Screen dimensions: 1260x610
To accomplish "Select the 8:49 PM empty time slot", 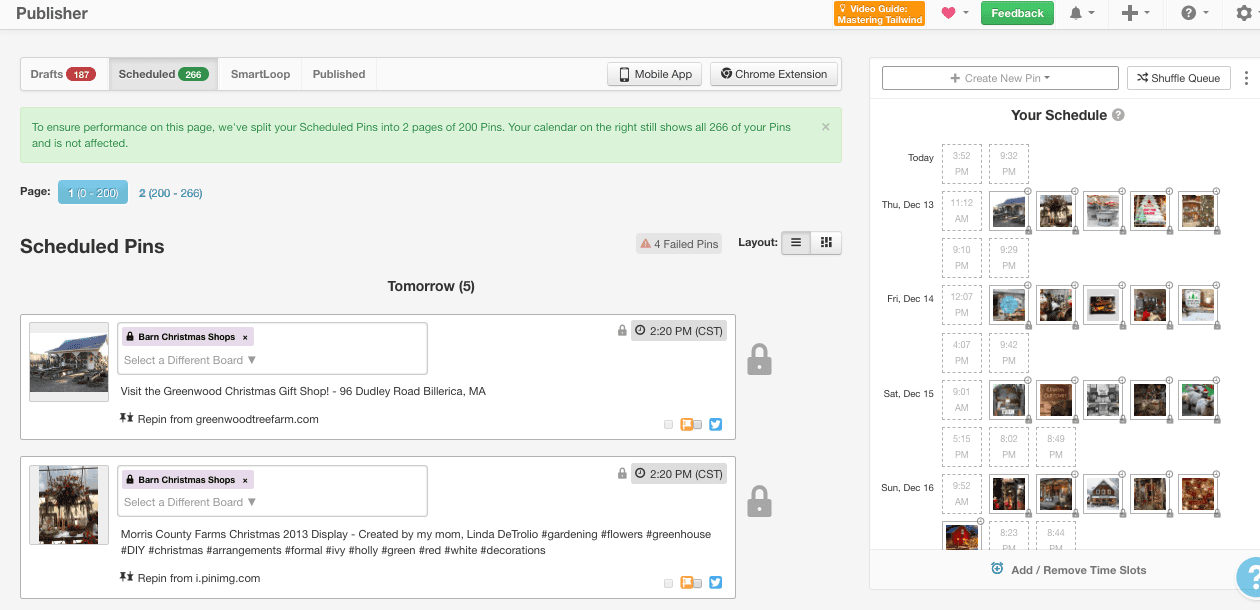I will click(1055, 447).
